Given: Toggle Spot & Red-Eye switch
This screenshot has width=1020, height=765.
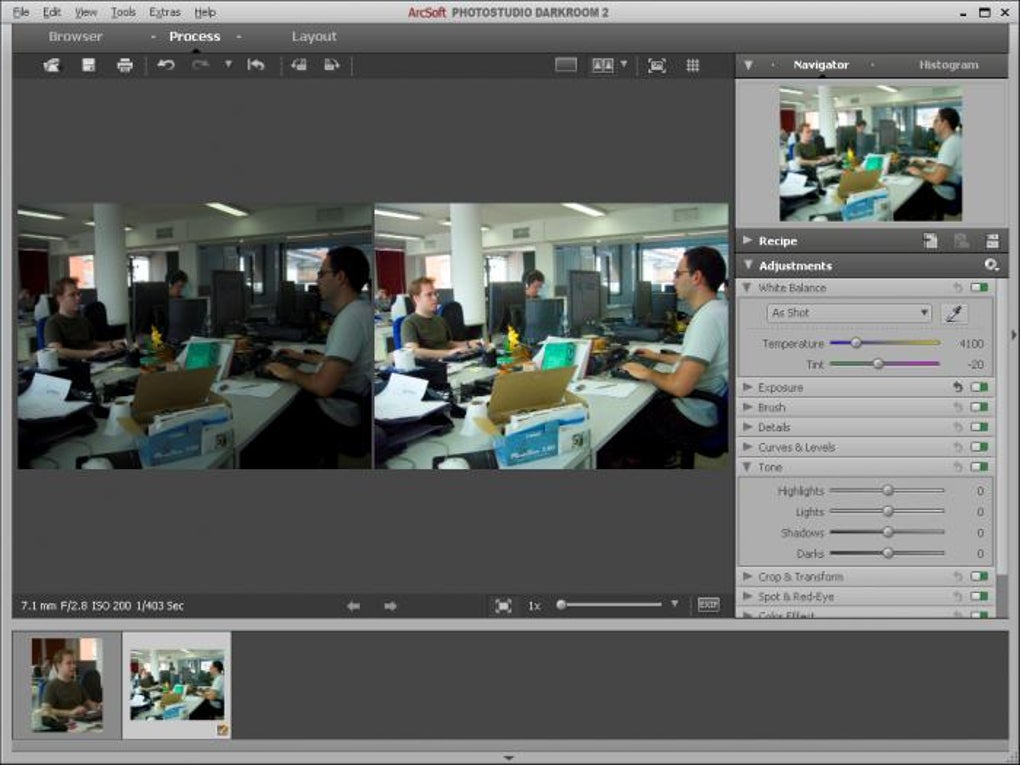Looking at the screenshot, I should [x=979, y=596].
